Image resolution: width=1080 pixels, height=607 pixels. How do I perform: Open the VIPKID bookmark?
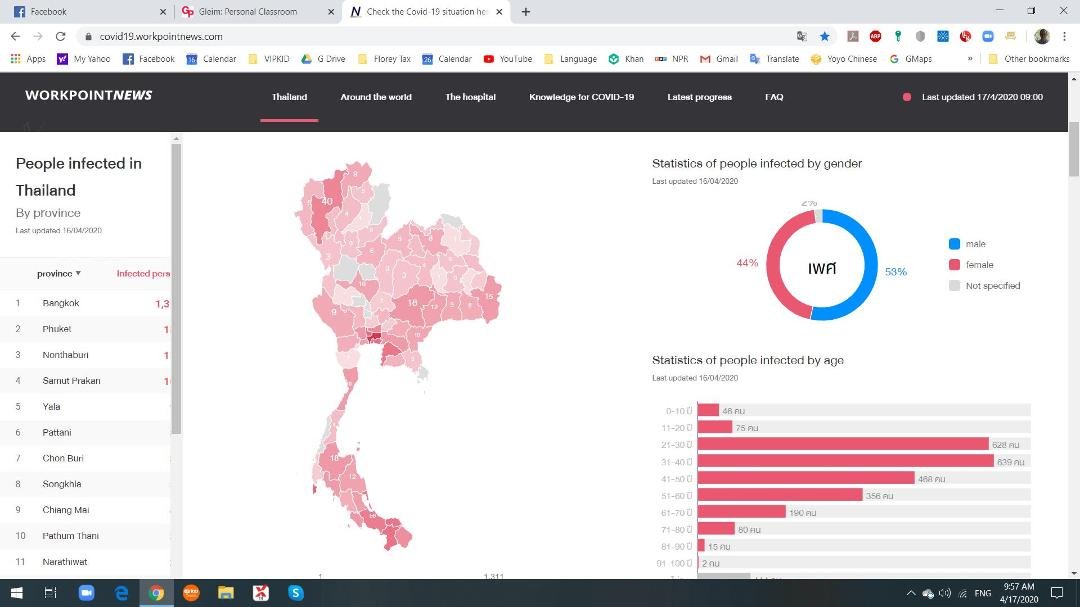(269, 59)
